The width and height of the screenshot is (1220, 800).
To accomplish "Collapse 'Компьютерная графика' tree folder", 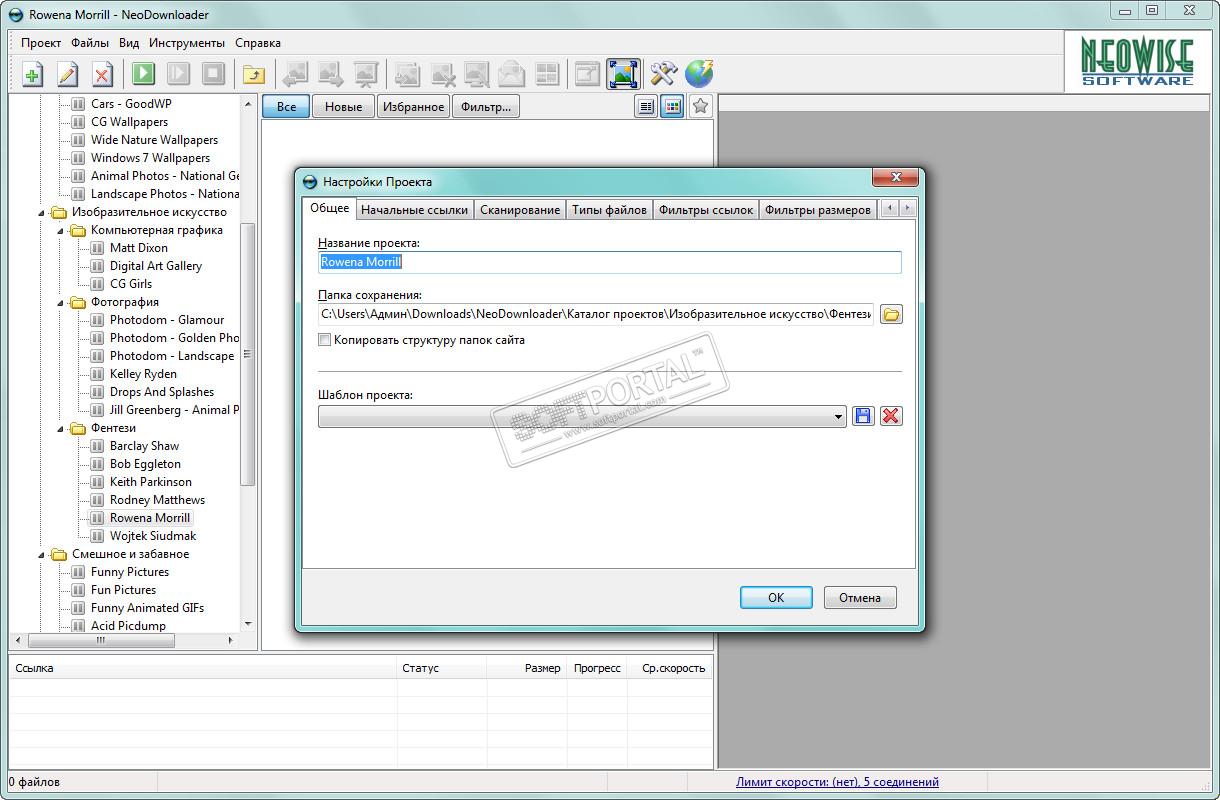I will click(61, 230).
